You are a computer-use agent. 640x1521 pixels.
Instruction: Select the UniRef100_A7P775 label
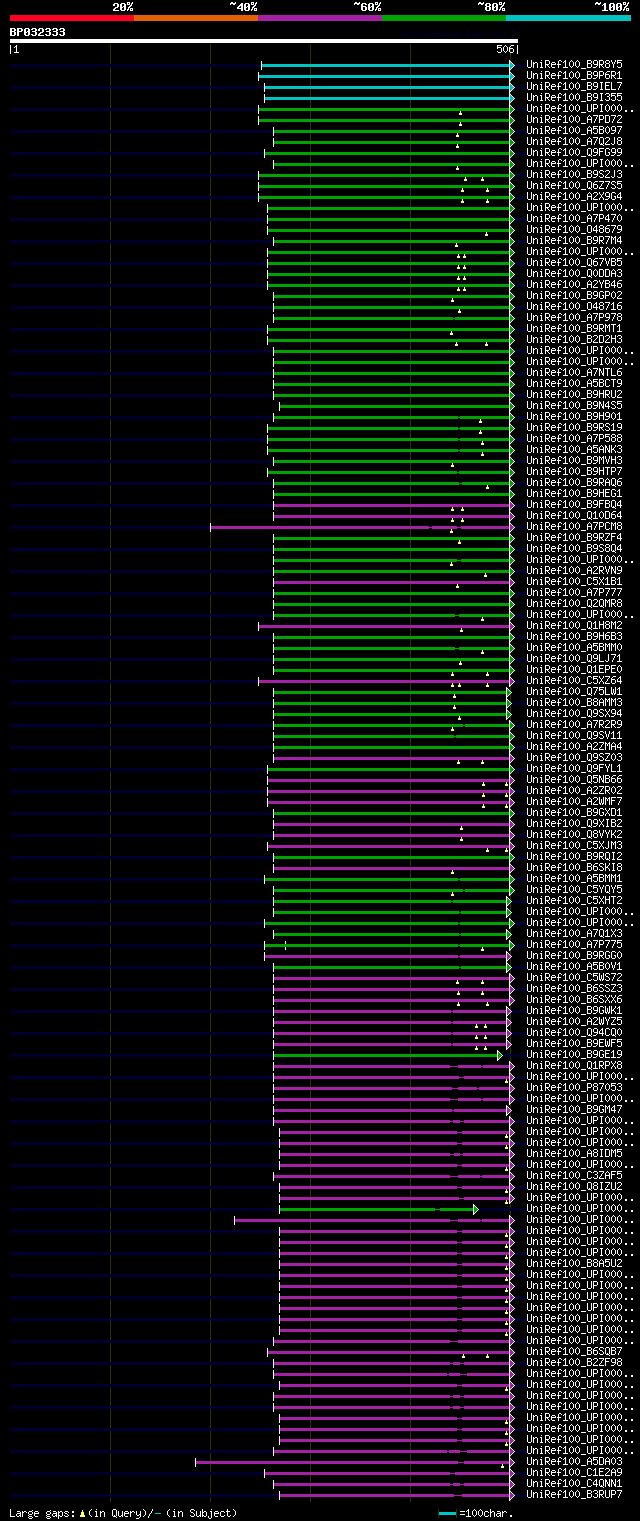pos(574,944)
